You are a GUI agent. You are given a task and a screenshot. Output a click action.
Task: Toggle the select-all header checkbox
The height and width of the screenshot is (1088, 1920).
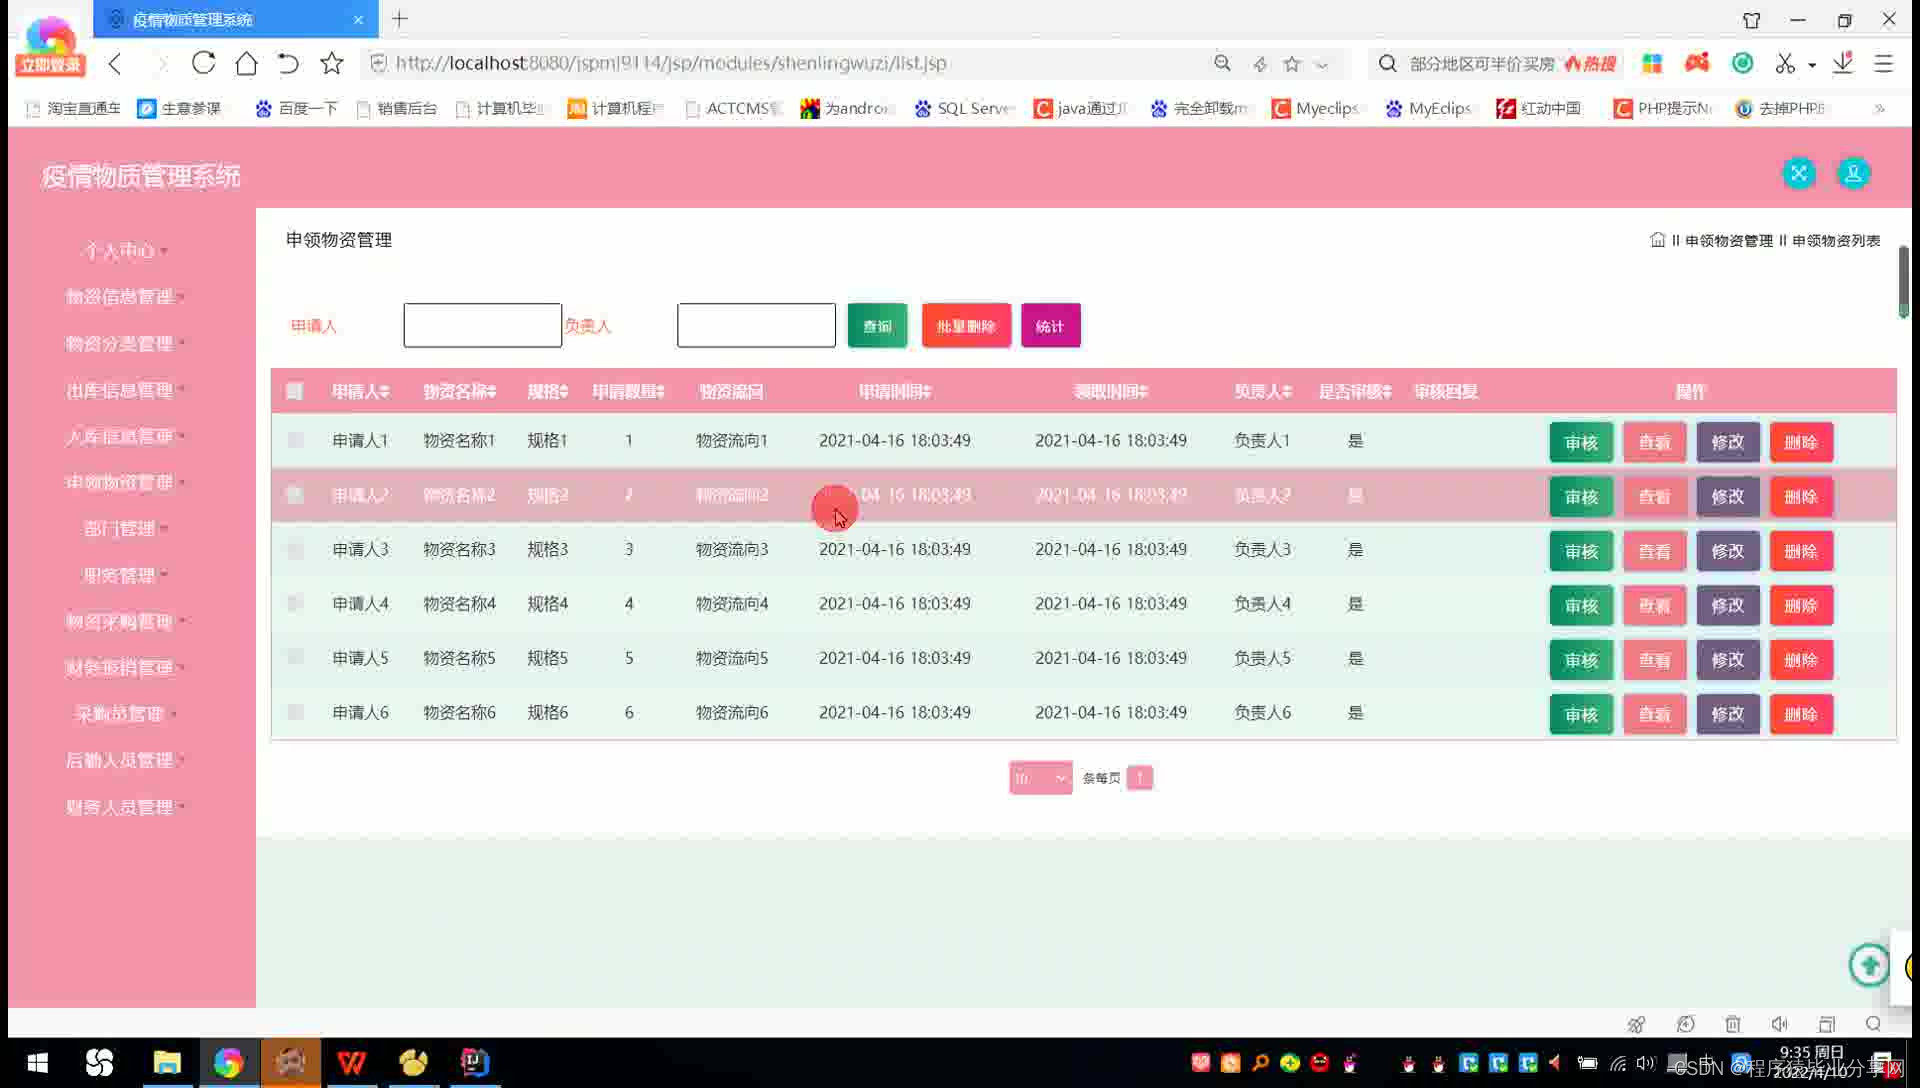[x=294, y=391]
